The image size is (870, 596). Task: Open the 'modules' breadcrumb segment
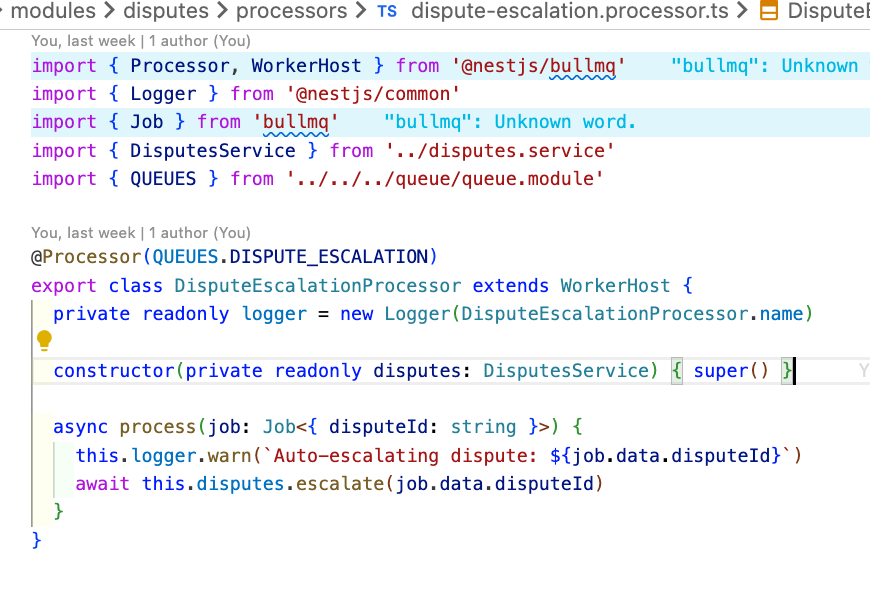pos(53,11)
